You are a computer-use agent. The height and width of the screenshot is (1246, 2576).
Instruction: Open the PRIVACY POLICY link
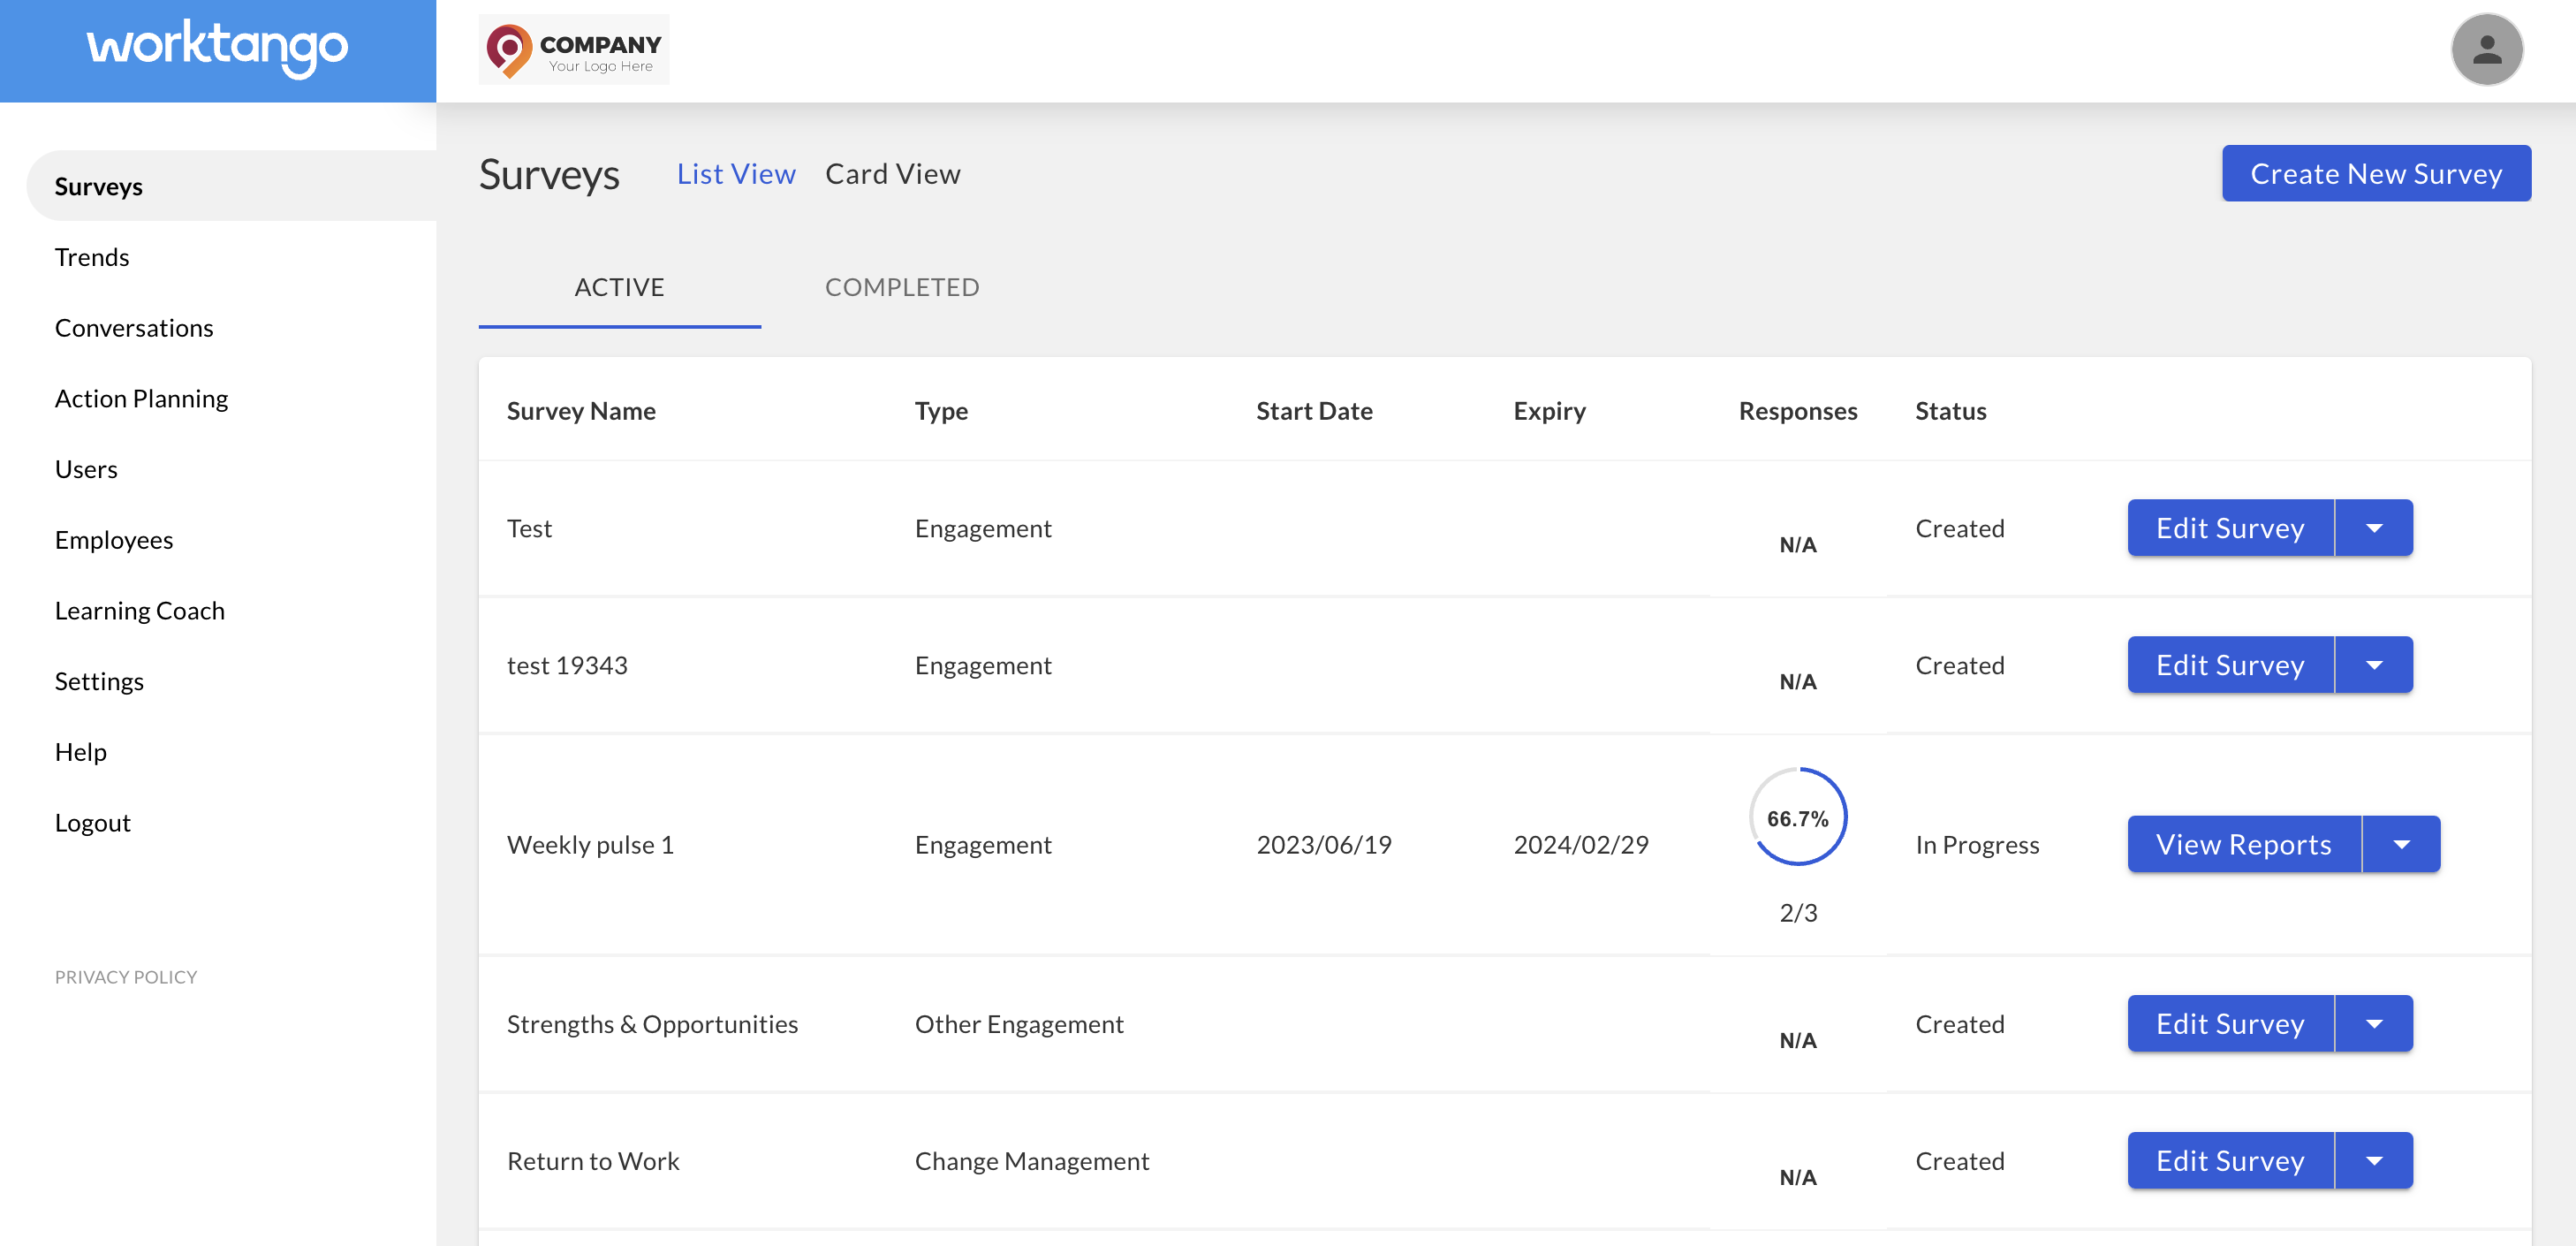[126, 977]
